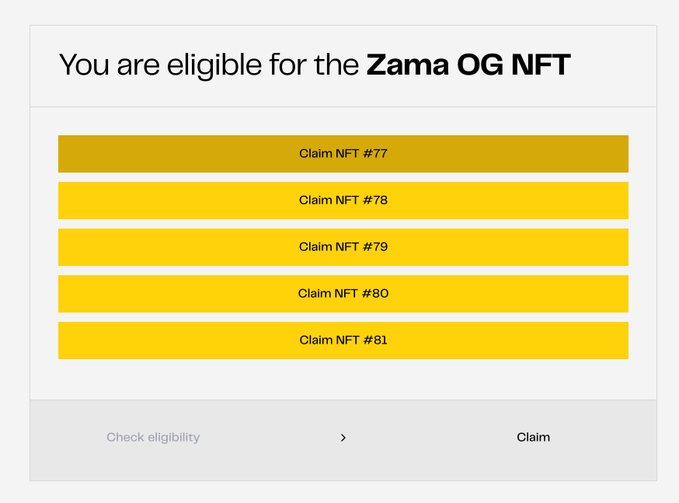Image resolution: width=679 pixels, height=503 pixels.
Task: Click the Claim NFT #77 button
Action: coord(343,154)
